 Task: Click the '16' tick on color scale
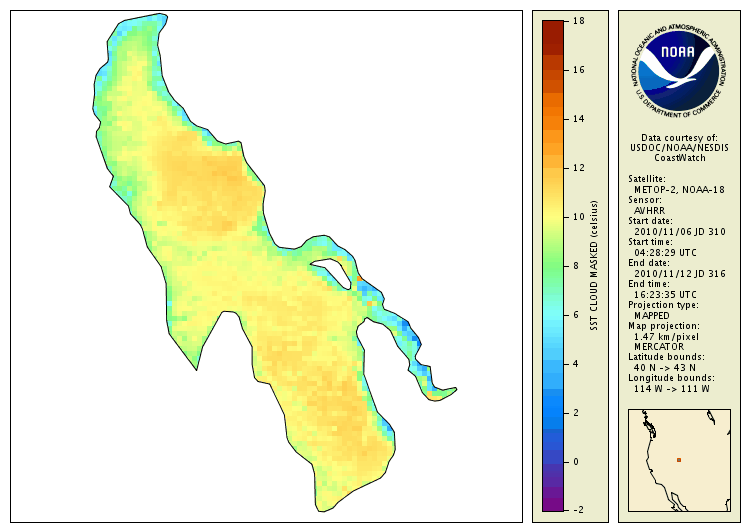579,70
